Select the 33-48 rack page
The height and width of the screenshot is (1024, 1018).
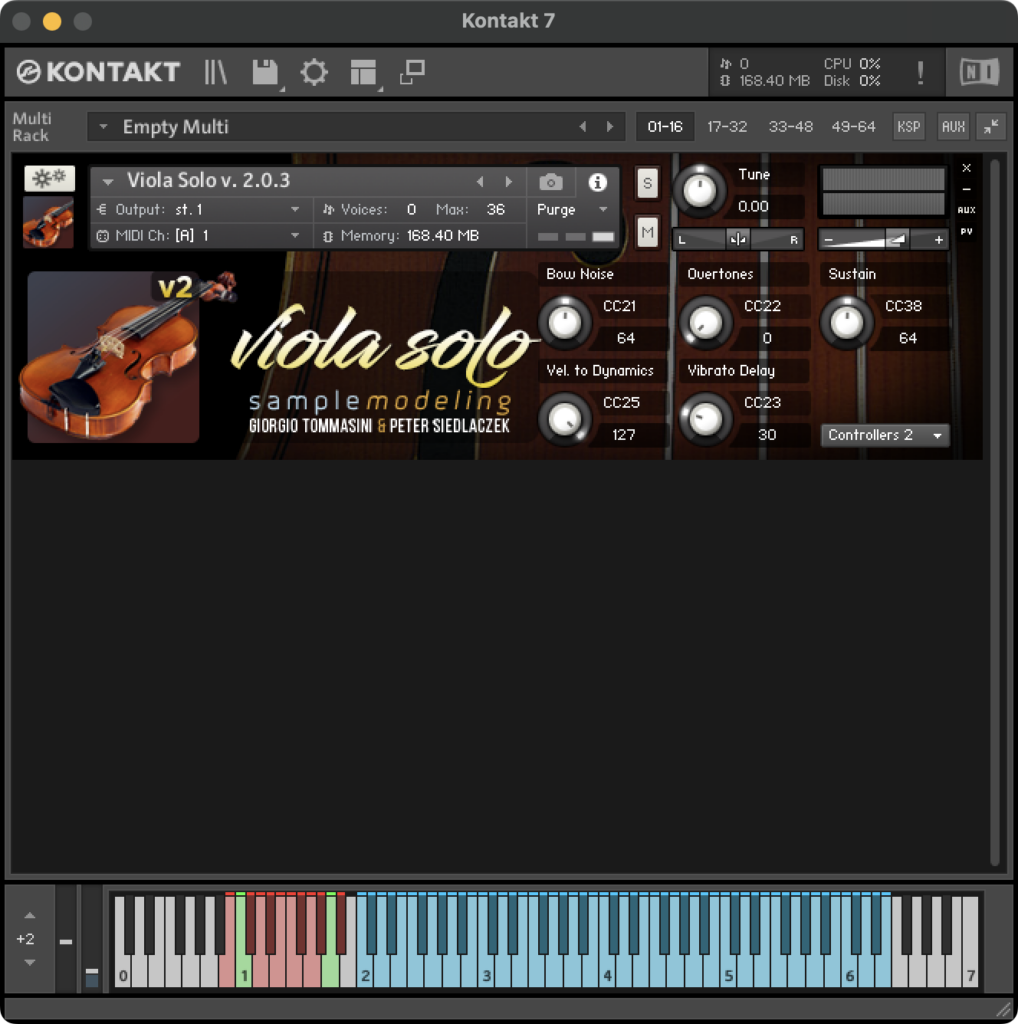[790, 127]
